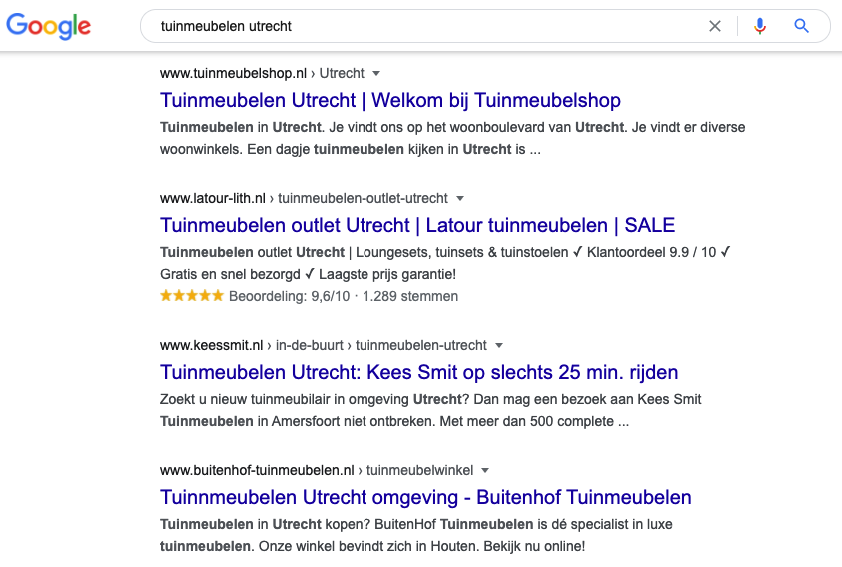
Task: Expand dropdown arrow next to latour-lith.nl URL
Action: 460,199
